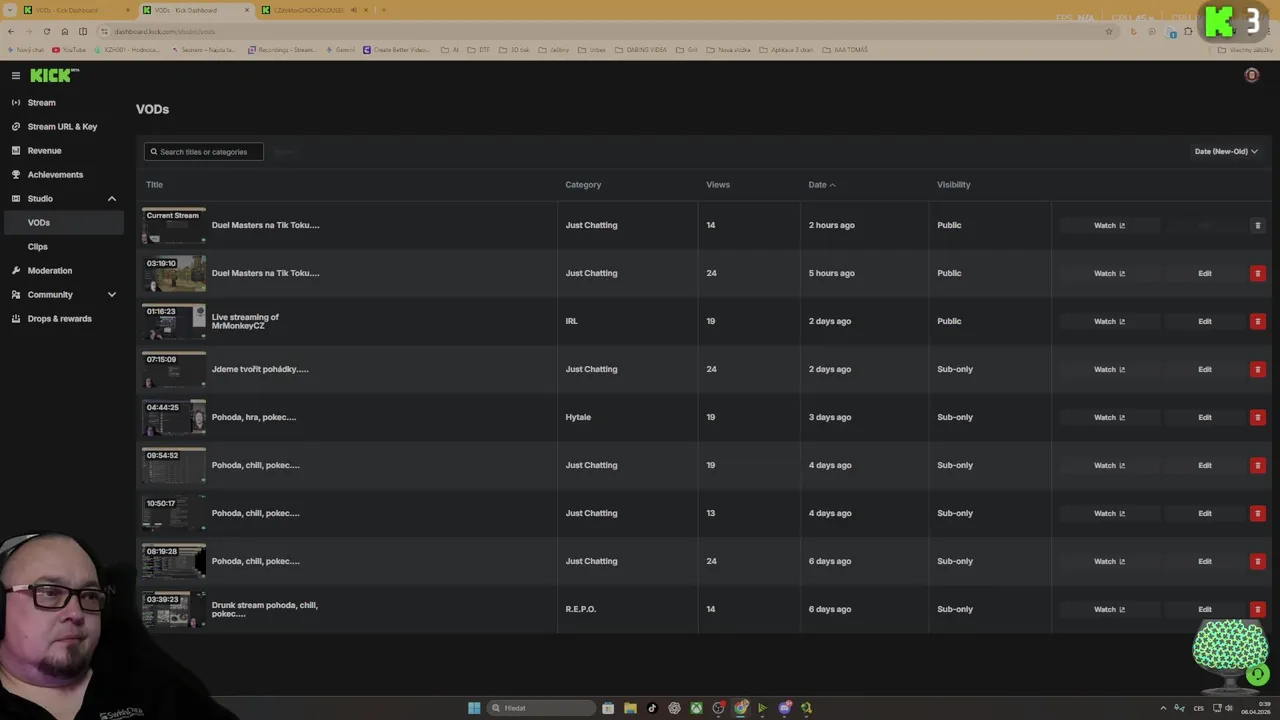Go back in browser
Screen dimensions: 1280x720
click(x=11, y=31)
